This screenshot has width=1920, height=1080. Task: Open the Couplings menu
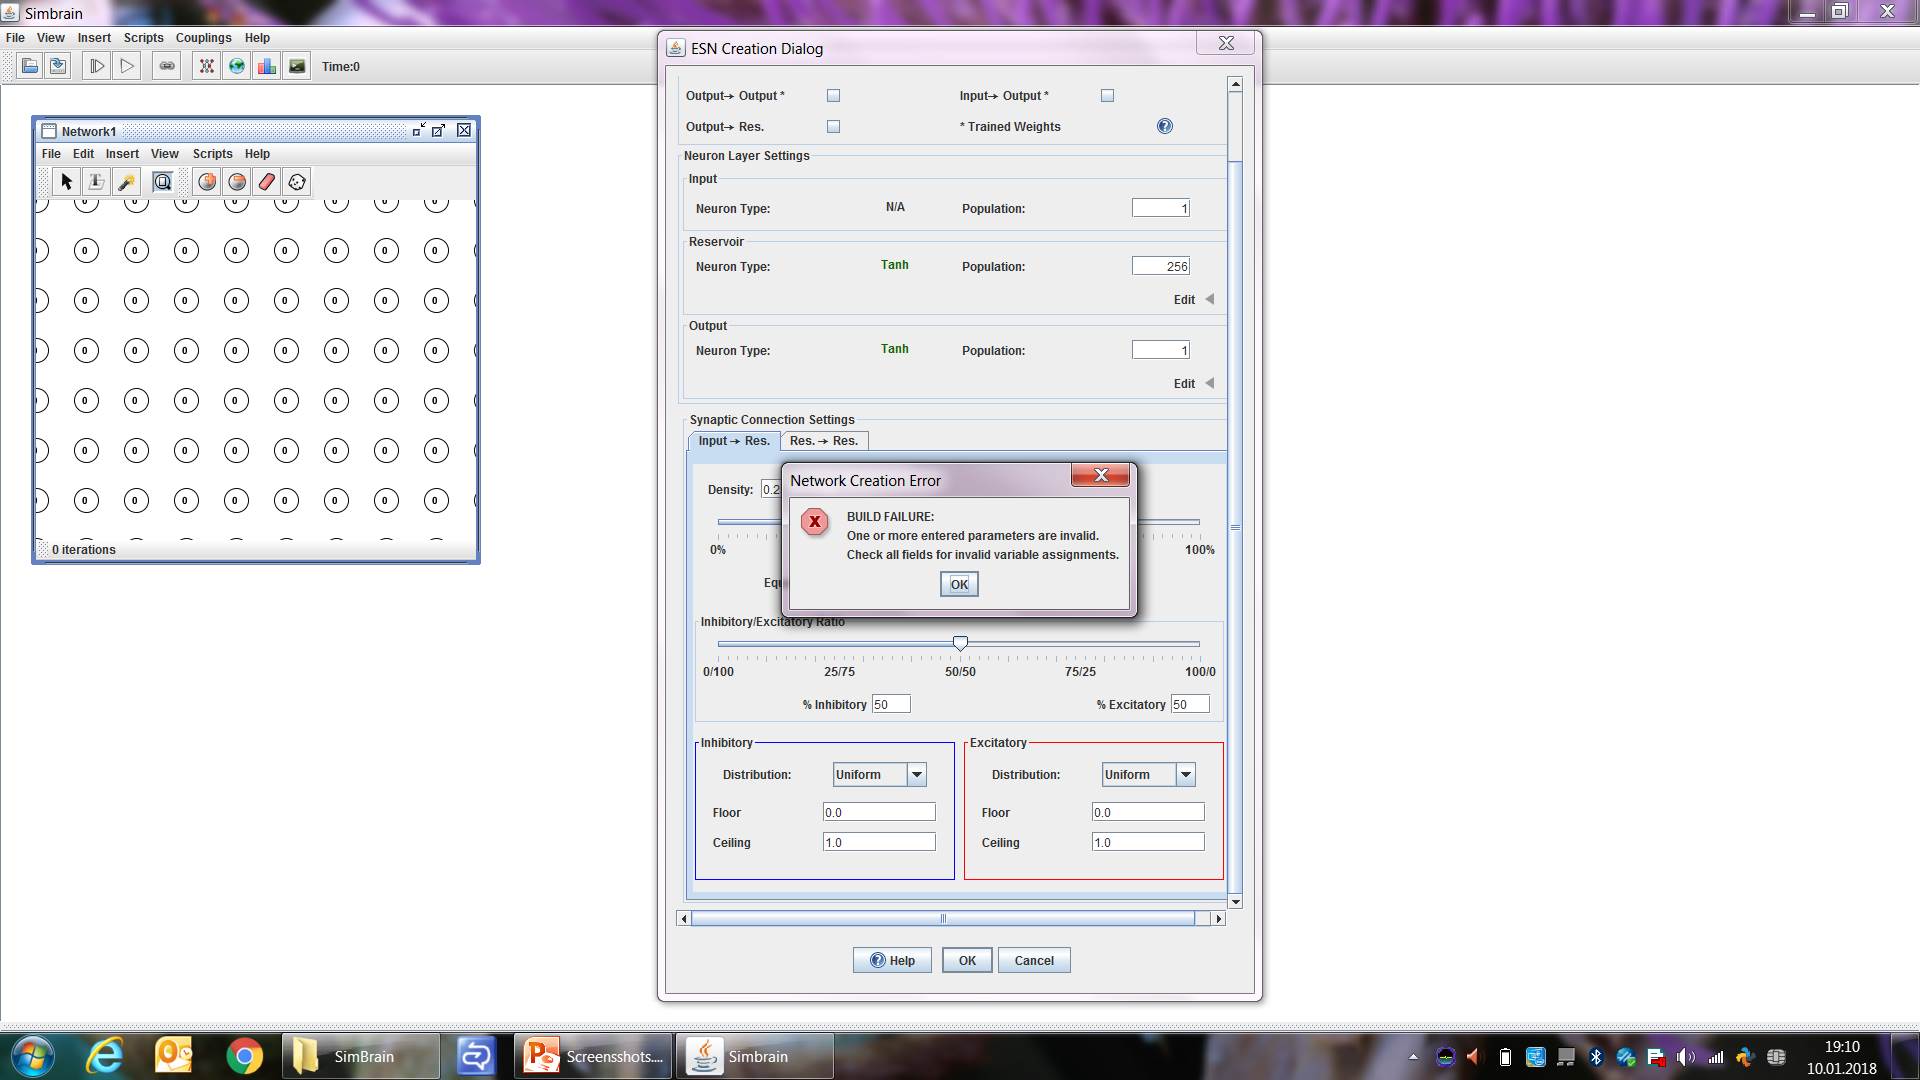tap(203, 38)
